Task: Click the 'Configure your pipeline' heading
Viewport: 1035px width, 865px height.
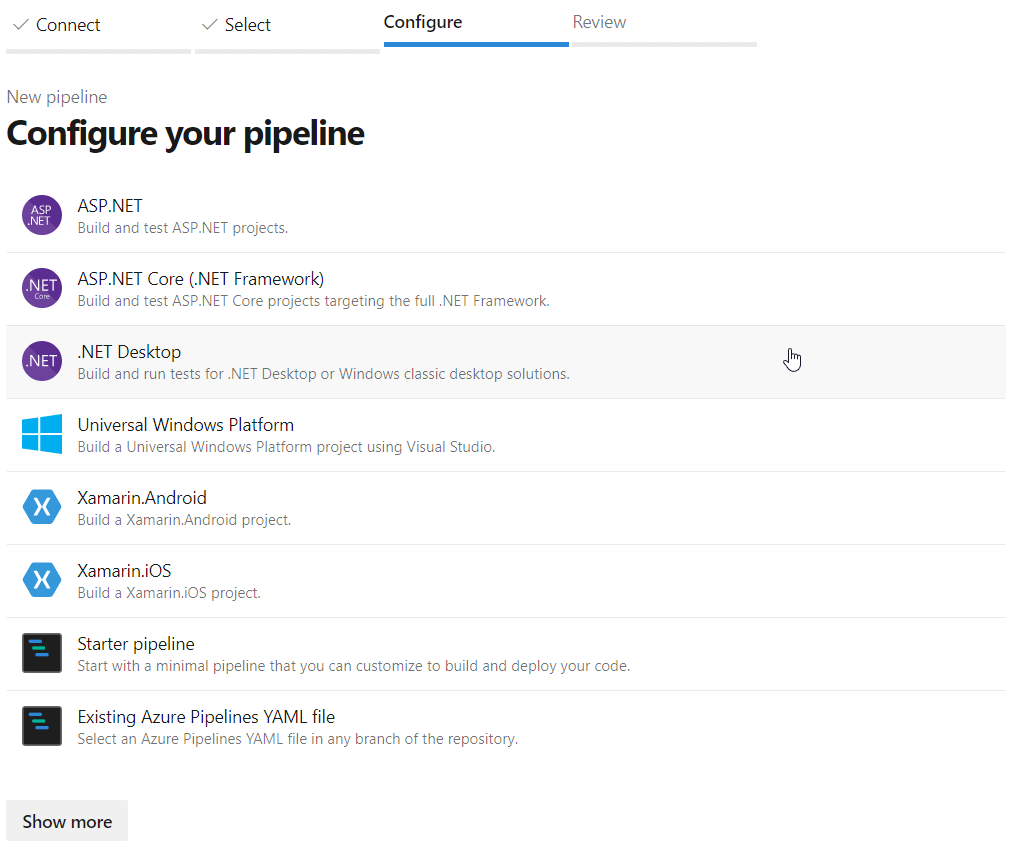Action: point(185,133)
